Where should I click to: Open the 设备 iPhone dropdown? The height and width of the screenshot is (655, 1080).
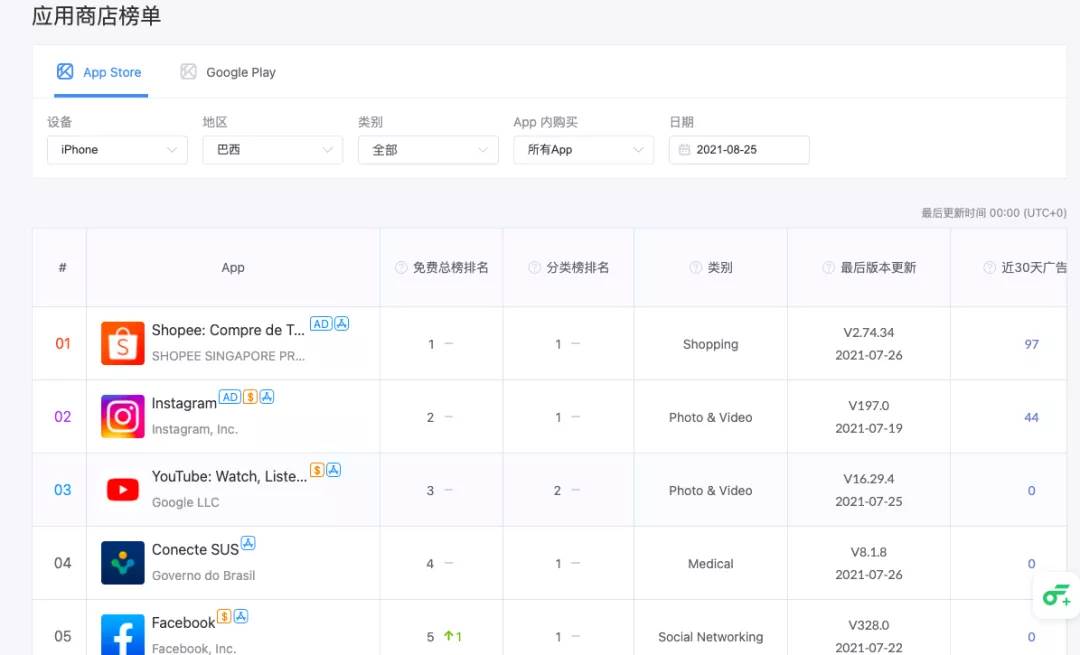(117, 149)
